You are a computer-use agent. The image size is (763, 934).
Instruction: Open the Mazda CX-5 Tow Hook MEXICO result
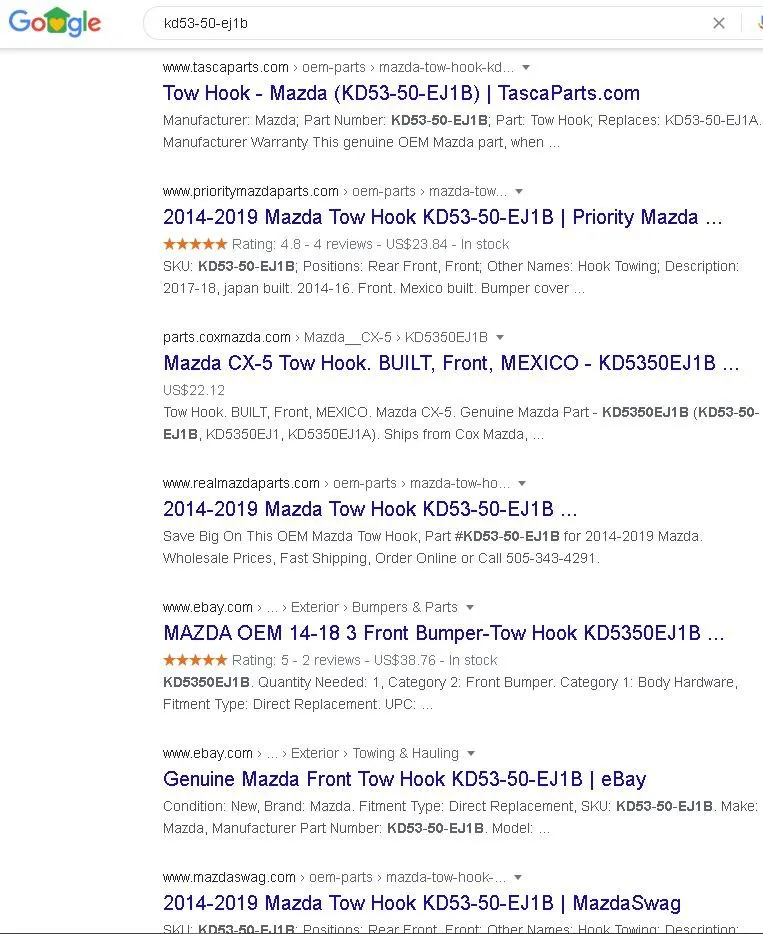451,363
